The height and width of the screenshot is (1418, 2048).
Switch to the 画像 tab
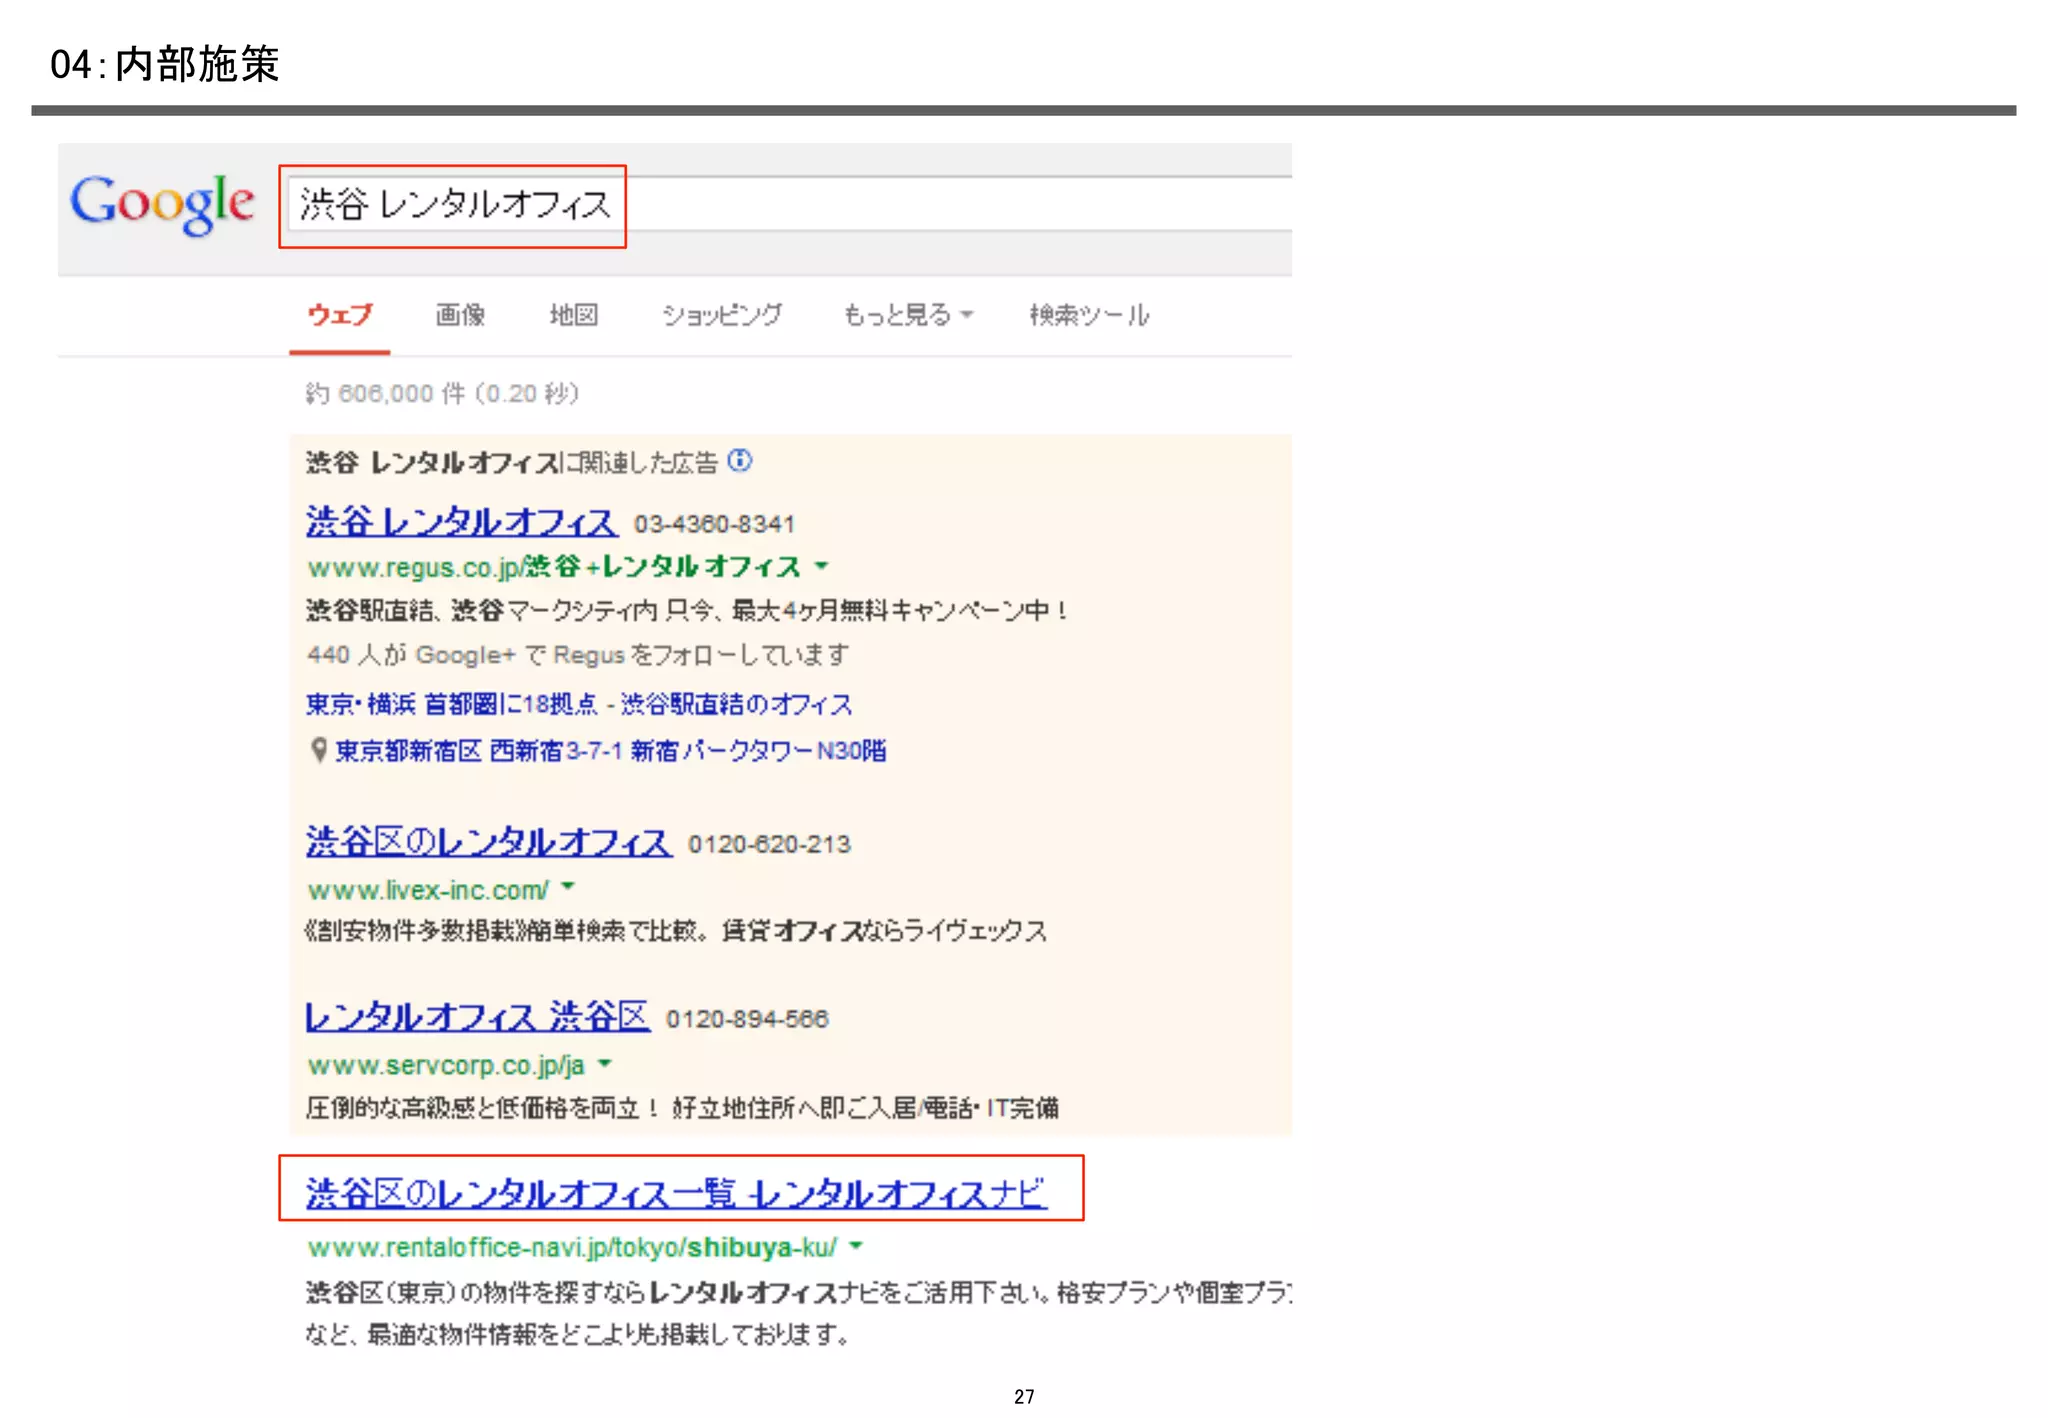click(x=460, y=316)
